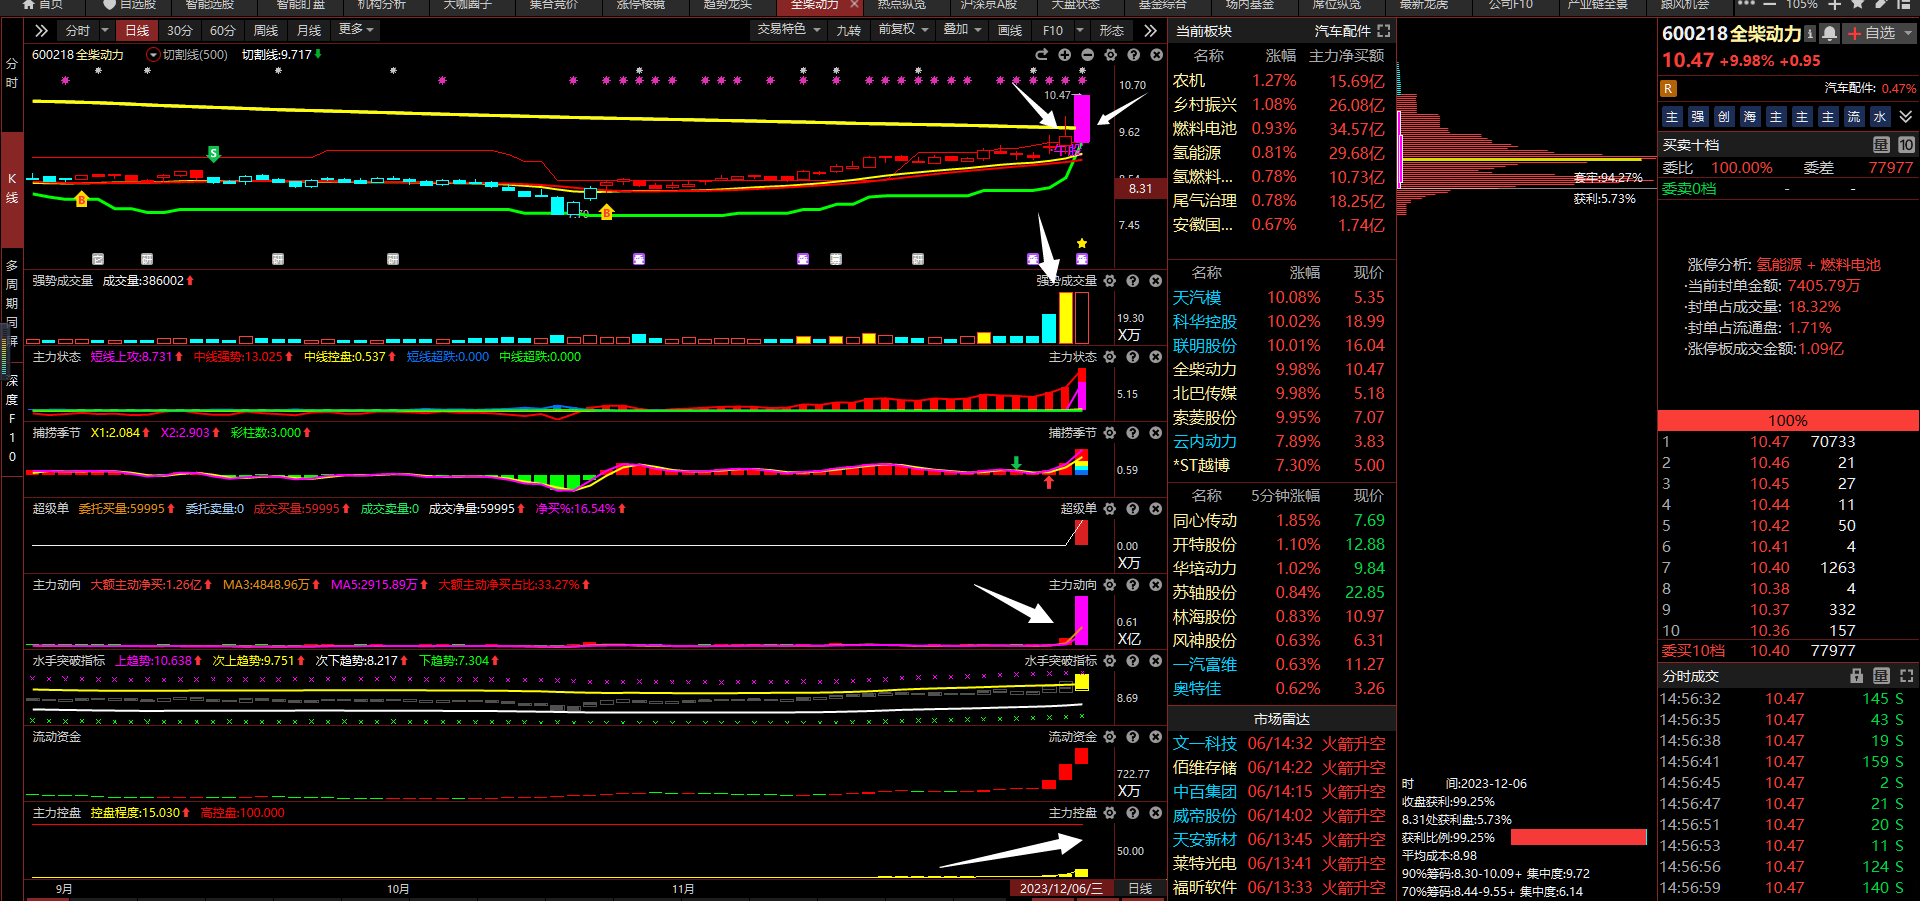The width and height of the screenshot is (1920, 901).
Task: Click the 流 tag icon in tag row
Action: (1854, 117)
